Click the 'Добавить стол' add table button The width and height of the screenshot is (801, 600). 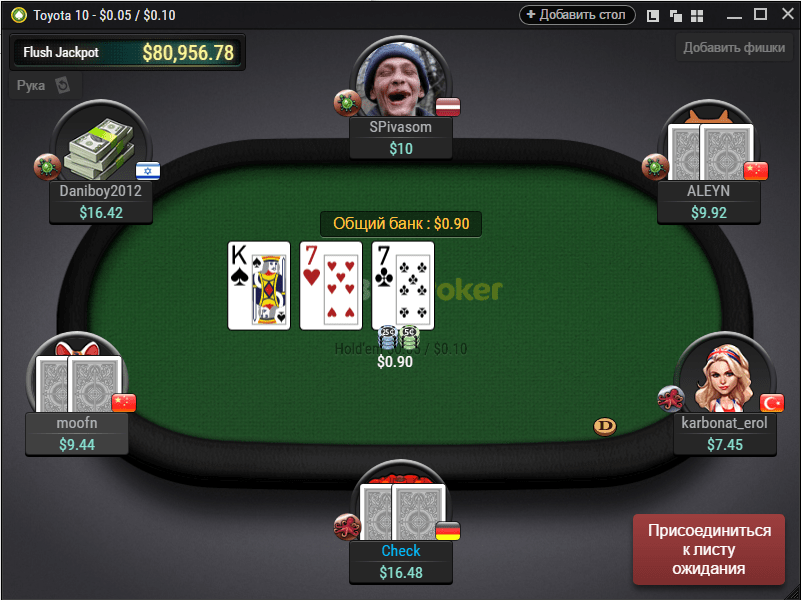click(577, 15)
